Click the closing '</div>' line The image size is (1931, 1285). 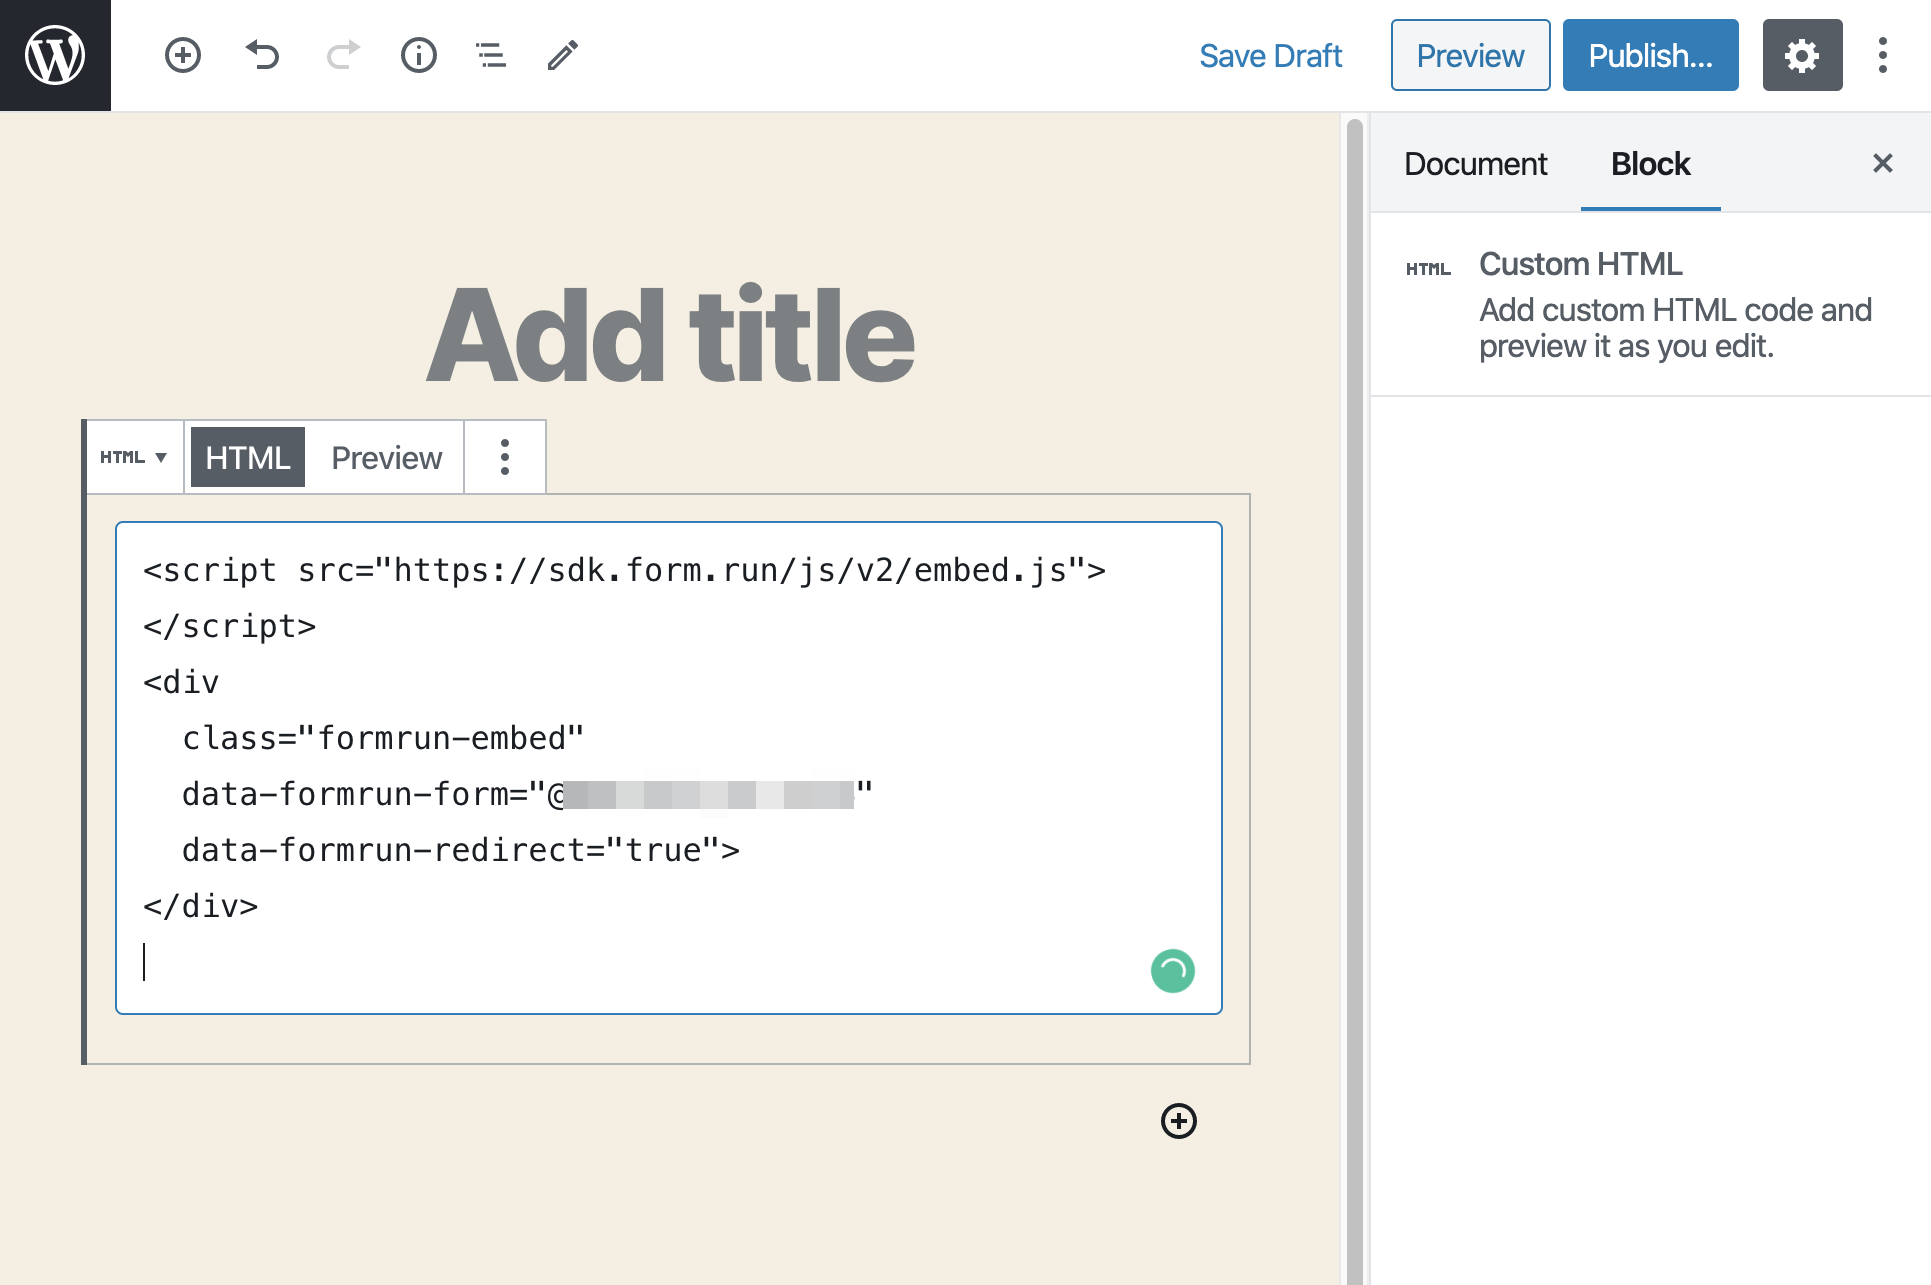(x=200, y=906)
